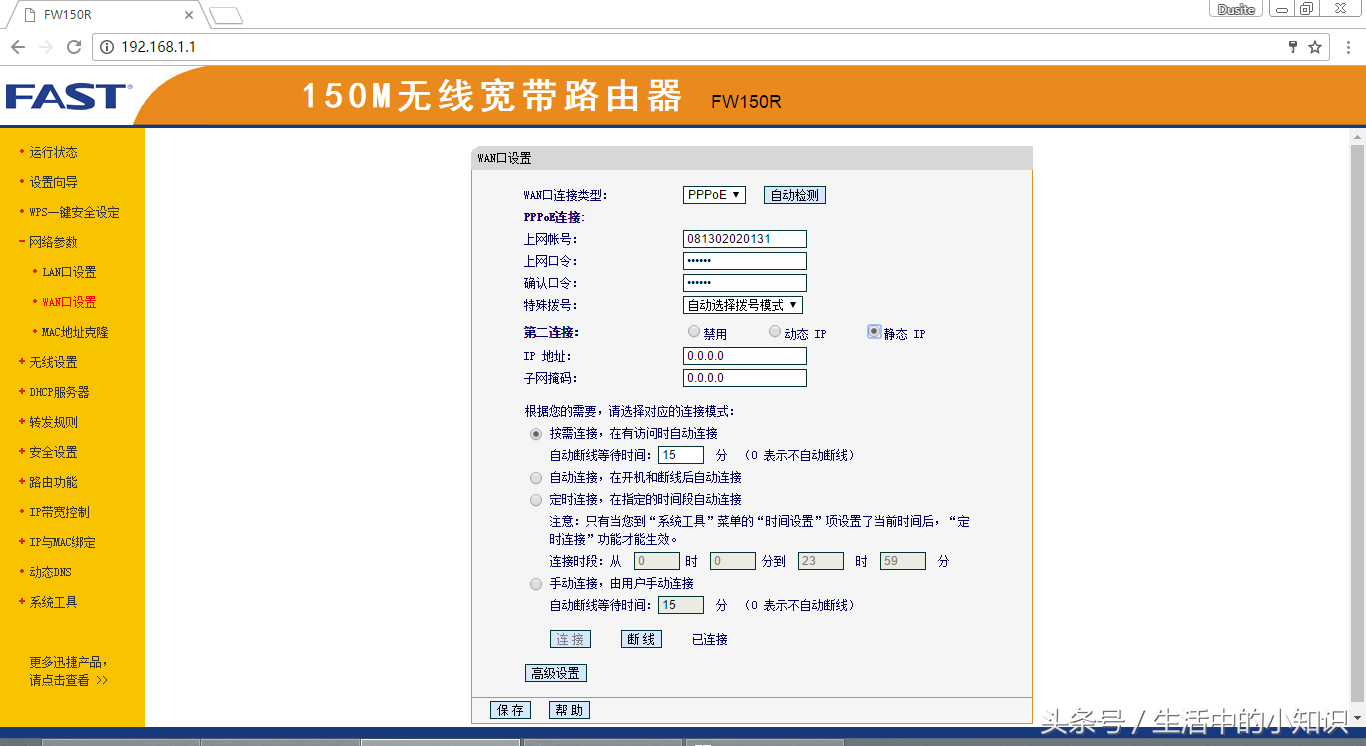The width and height of the screenshot is (1366, 746).
Task: Open a new browser tab
Action: coord(226,15)
